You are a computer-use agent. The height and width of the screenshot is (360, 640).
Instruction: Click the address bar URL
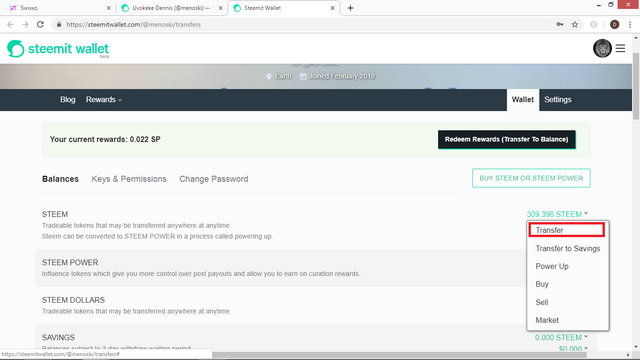coord(133,24)
